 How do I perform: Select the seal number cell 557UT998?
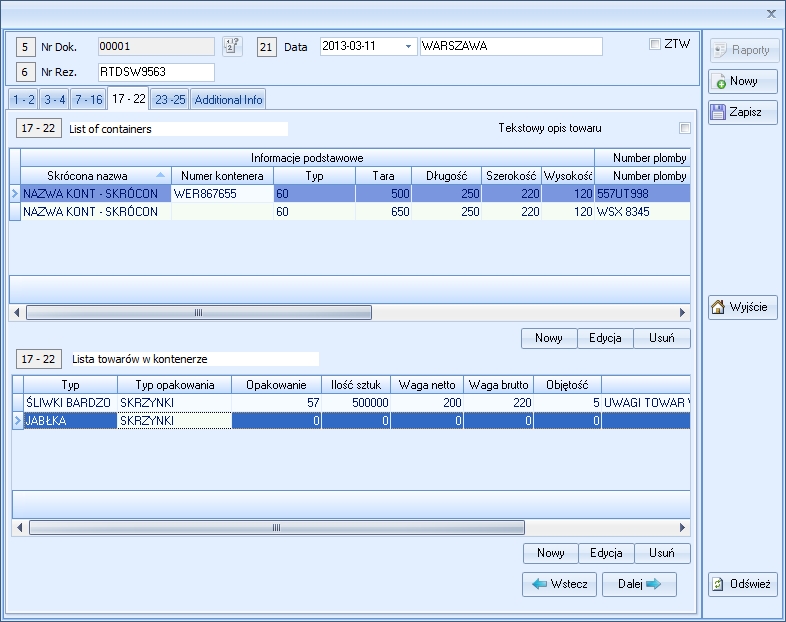(x=642, y=194)
